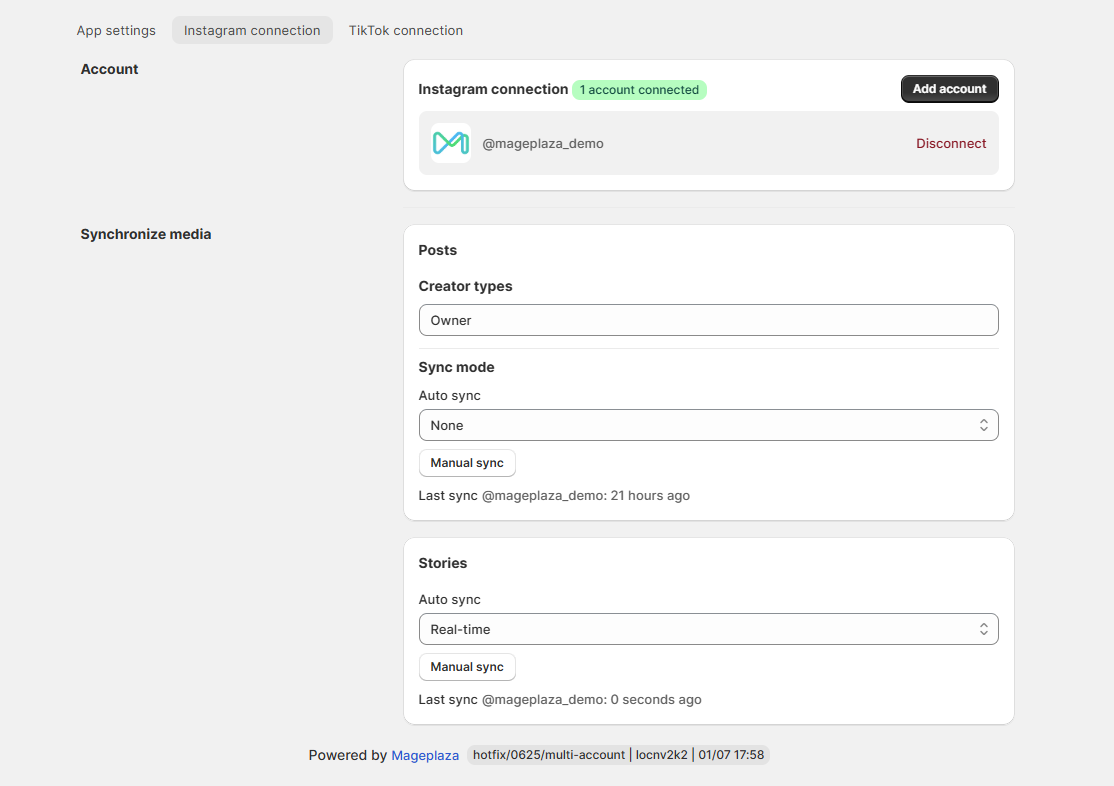Click the Posts last sync 21 hours ago text
The height and width of the screenshot is (786, 1114).
click(x=554, y=495)
